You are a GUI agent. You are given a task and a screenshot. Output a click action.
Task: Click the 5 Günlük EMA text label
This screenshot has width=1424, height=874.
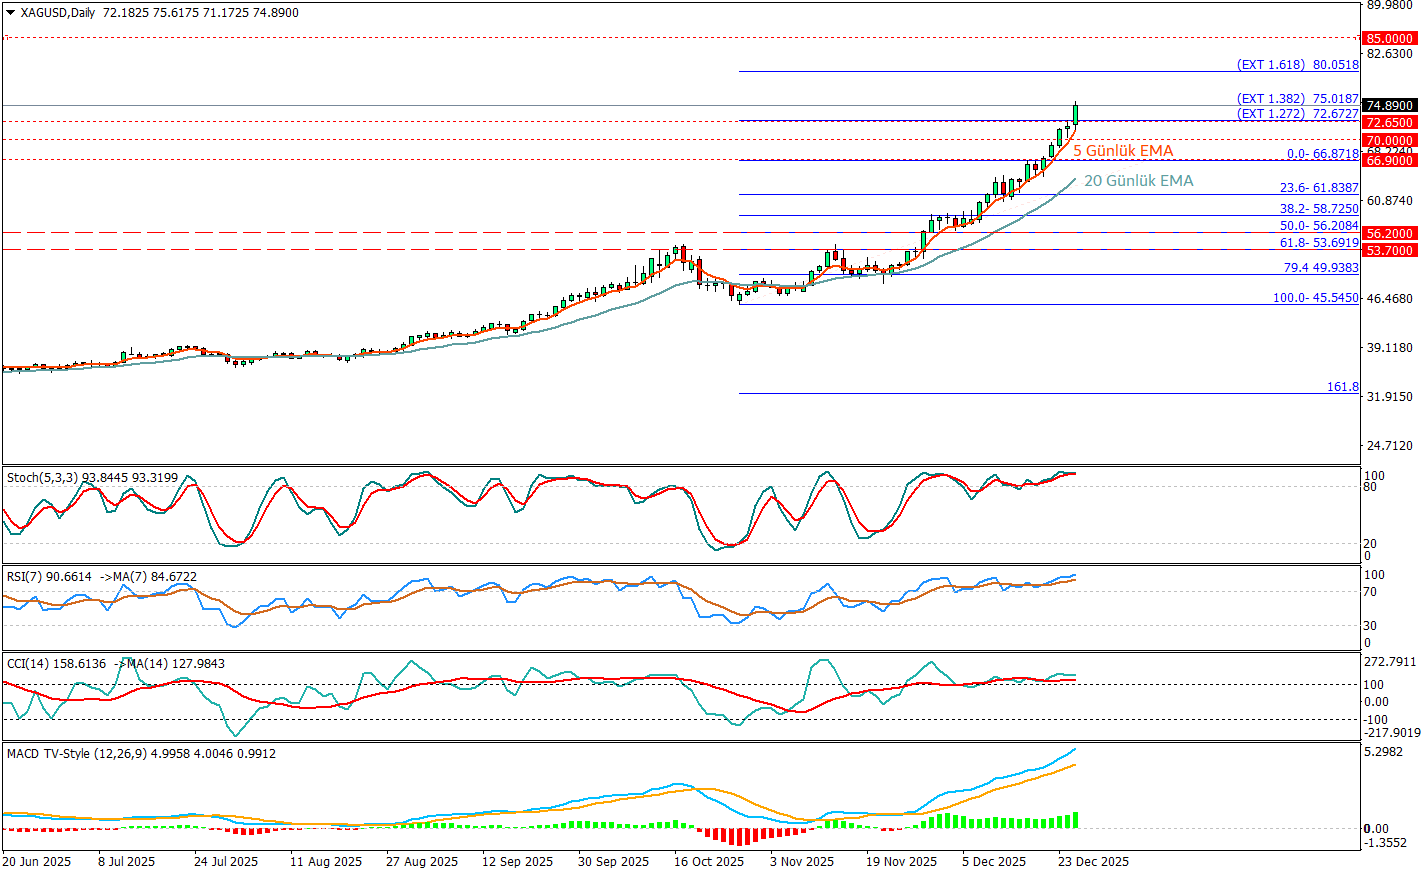pyautogui.click(x=1123, y=151)
